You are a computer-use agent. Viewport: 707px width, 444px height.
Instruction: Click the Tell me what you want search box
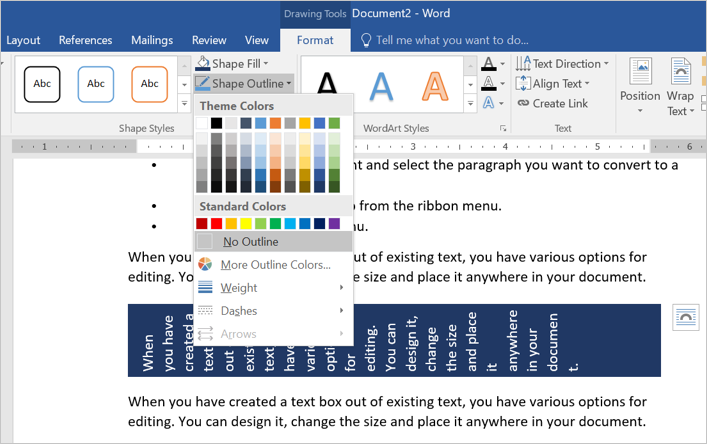(450, 40)
